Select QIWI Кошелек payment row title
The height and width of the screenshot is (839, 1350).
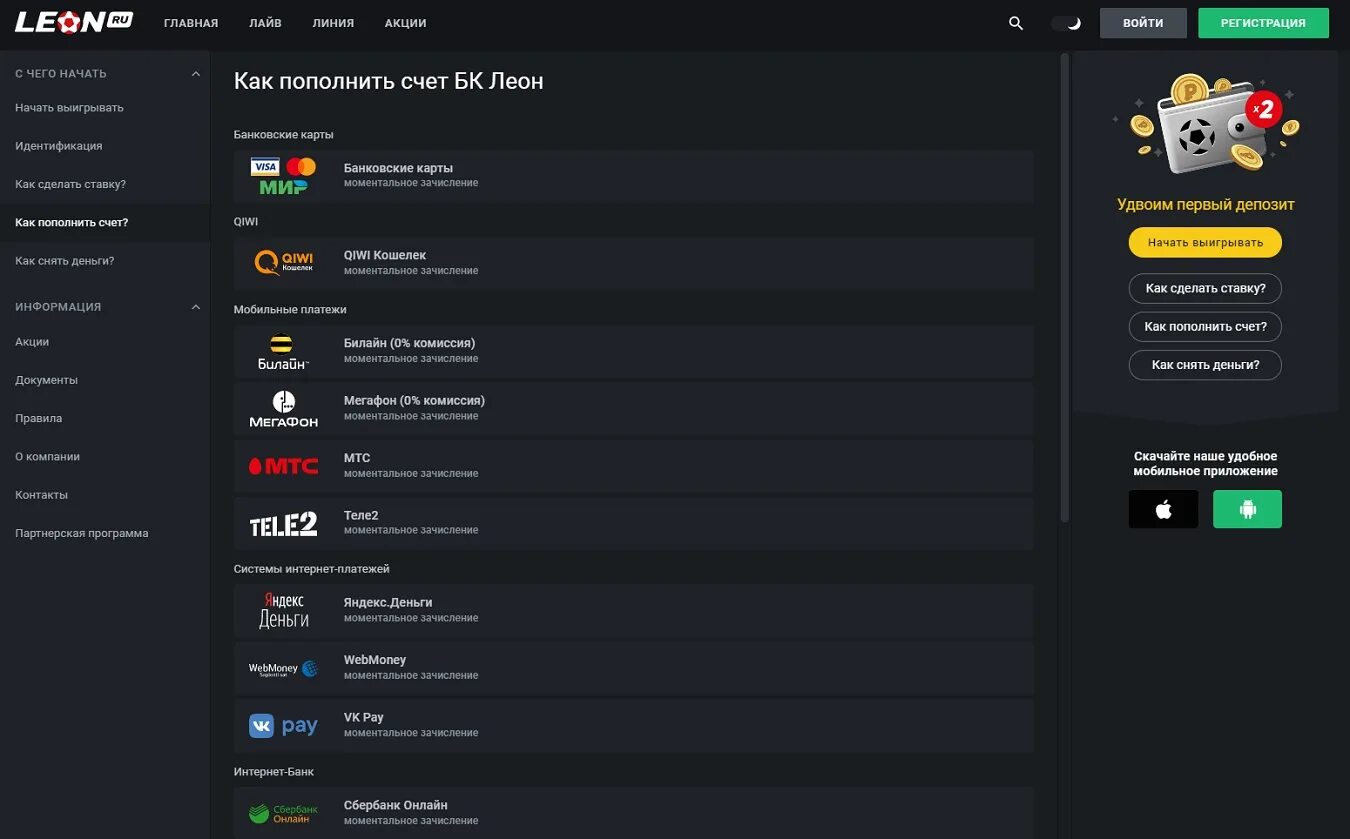(x=385, y=255)
